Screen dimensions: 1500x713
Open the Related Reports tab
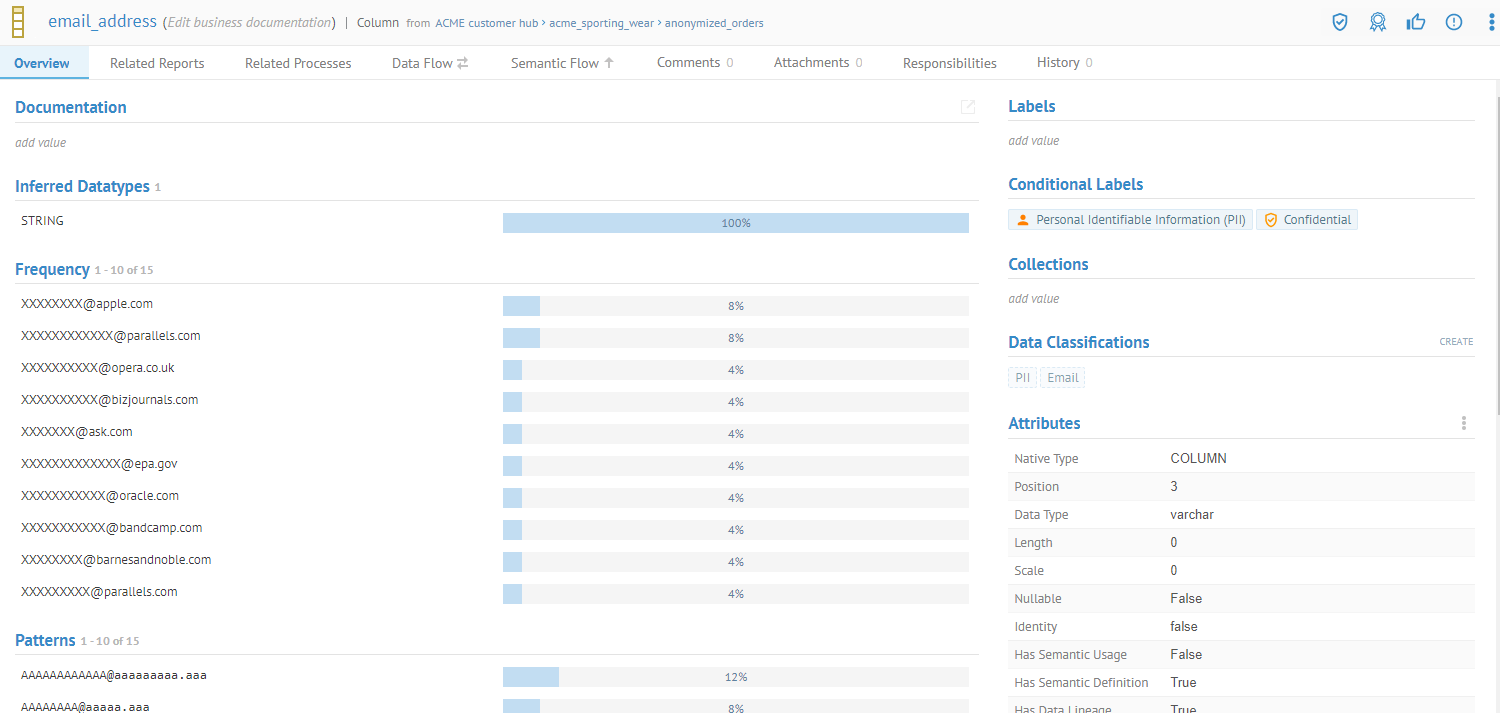157,63
